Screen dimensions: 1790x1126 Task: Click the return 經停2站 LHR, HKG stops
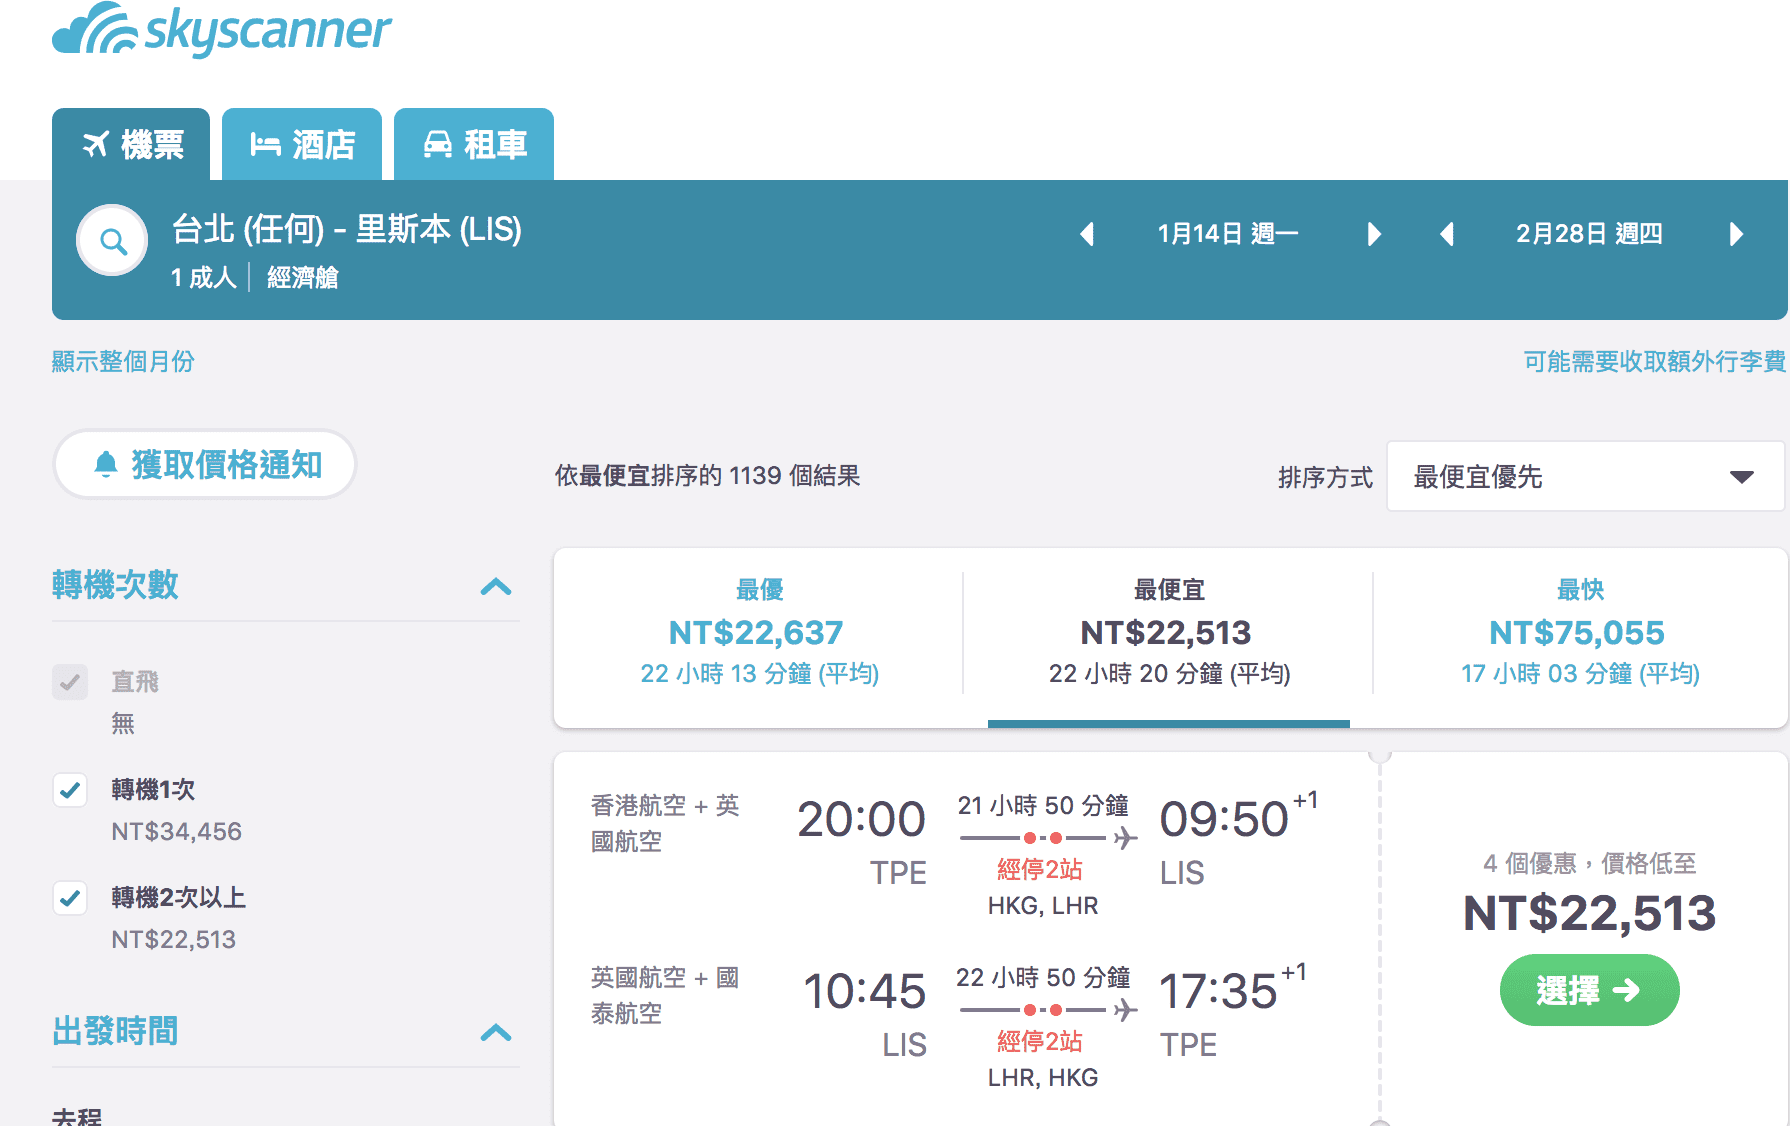[1042, 1059]
